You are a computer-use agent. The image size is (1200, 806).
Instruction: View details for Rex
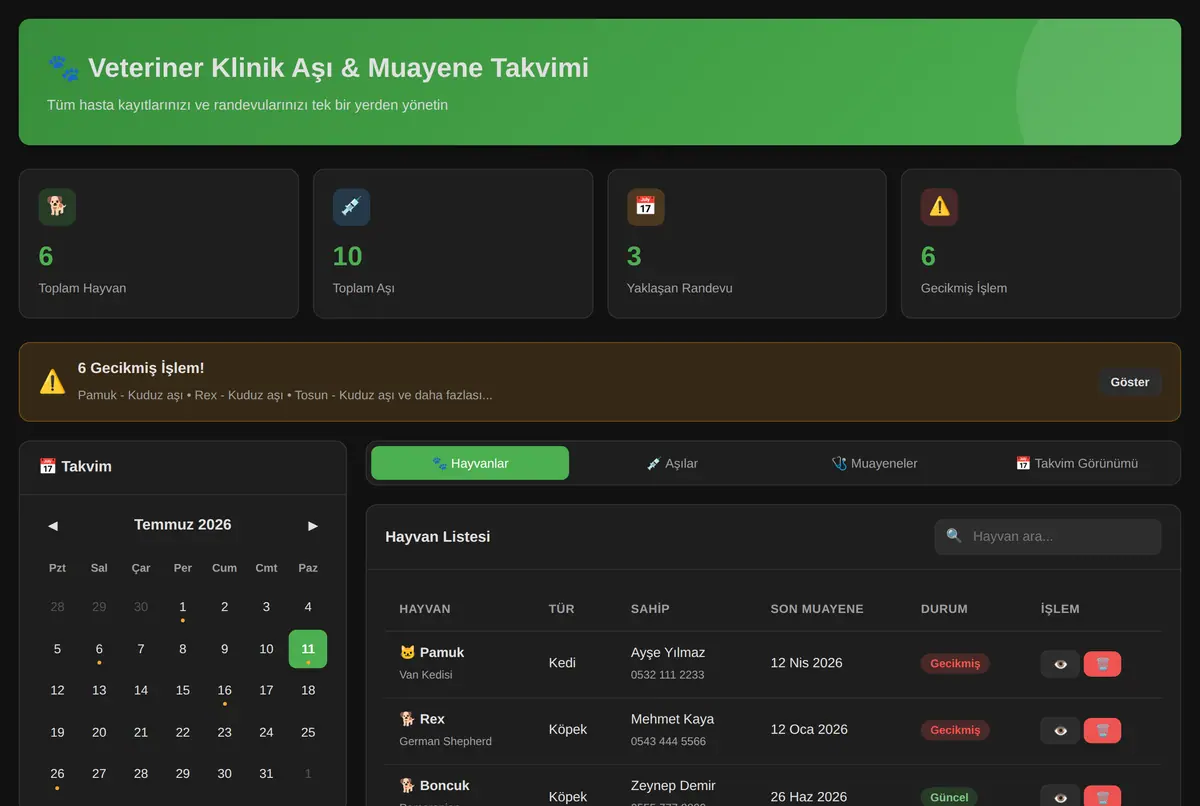coord(1060,731)
